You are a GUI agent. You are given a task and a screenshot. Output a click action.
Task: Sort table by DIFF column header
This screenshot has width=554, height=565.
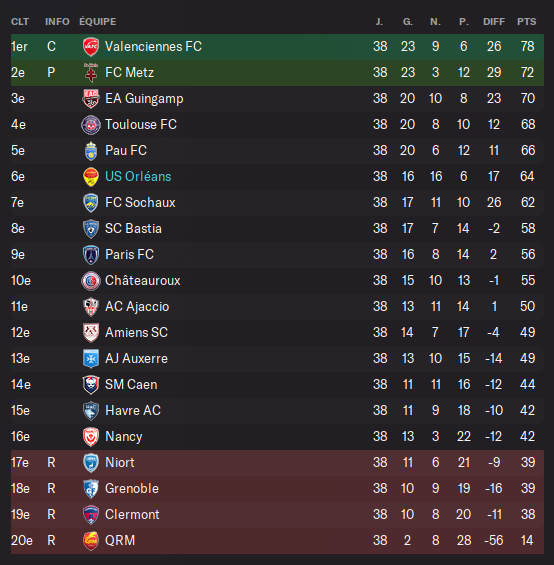tap(494, 22)
